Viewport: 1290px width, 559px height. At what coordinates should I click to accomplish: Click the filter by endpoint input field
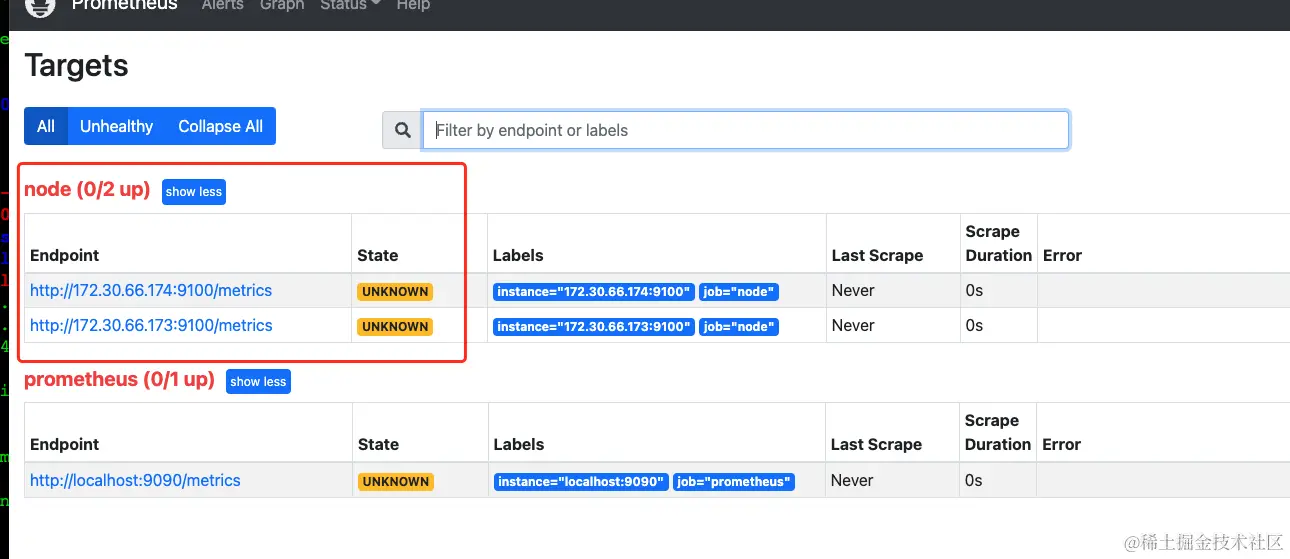point(745,130)
